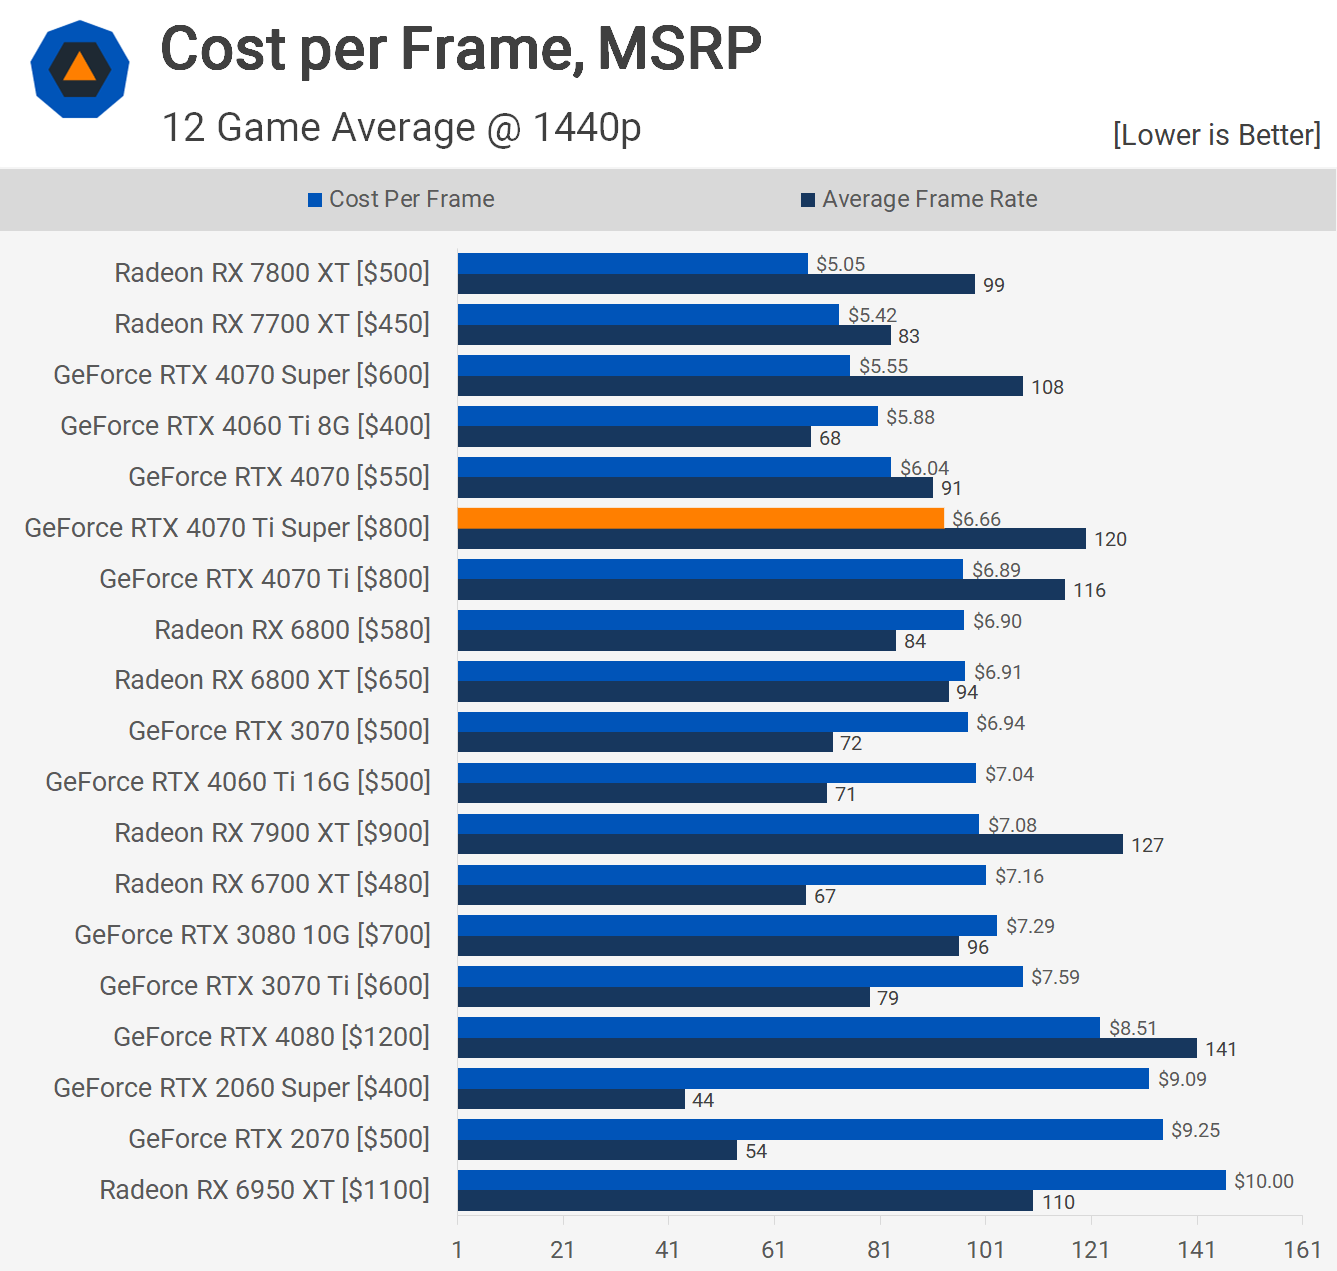Click the axis tick label 161
The height and width of the screenshot is (1271, 1337).
point(1303,1249)
